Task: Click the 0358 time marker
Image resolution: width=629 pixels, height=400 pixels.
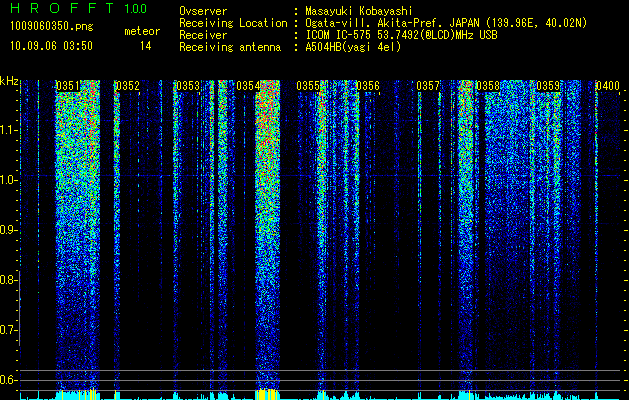Action: tap(488, 86)
